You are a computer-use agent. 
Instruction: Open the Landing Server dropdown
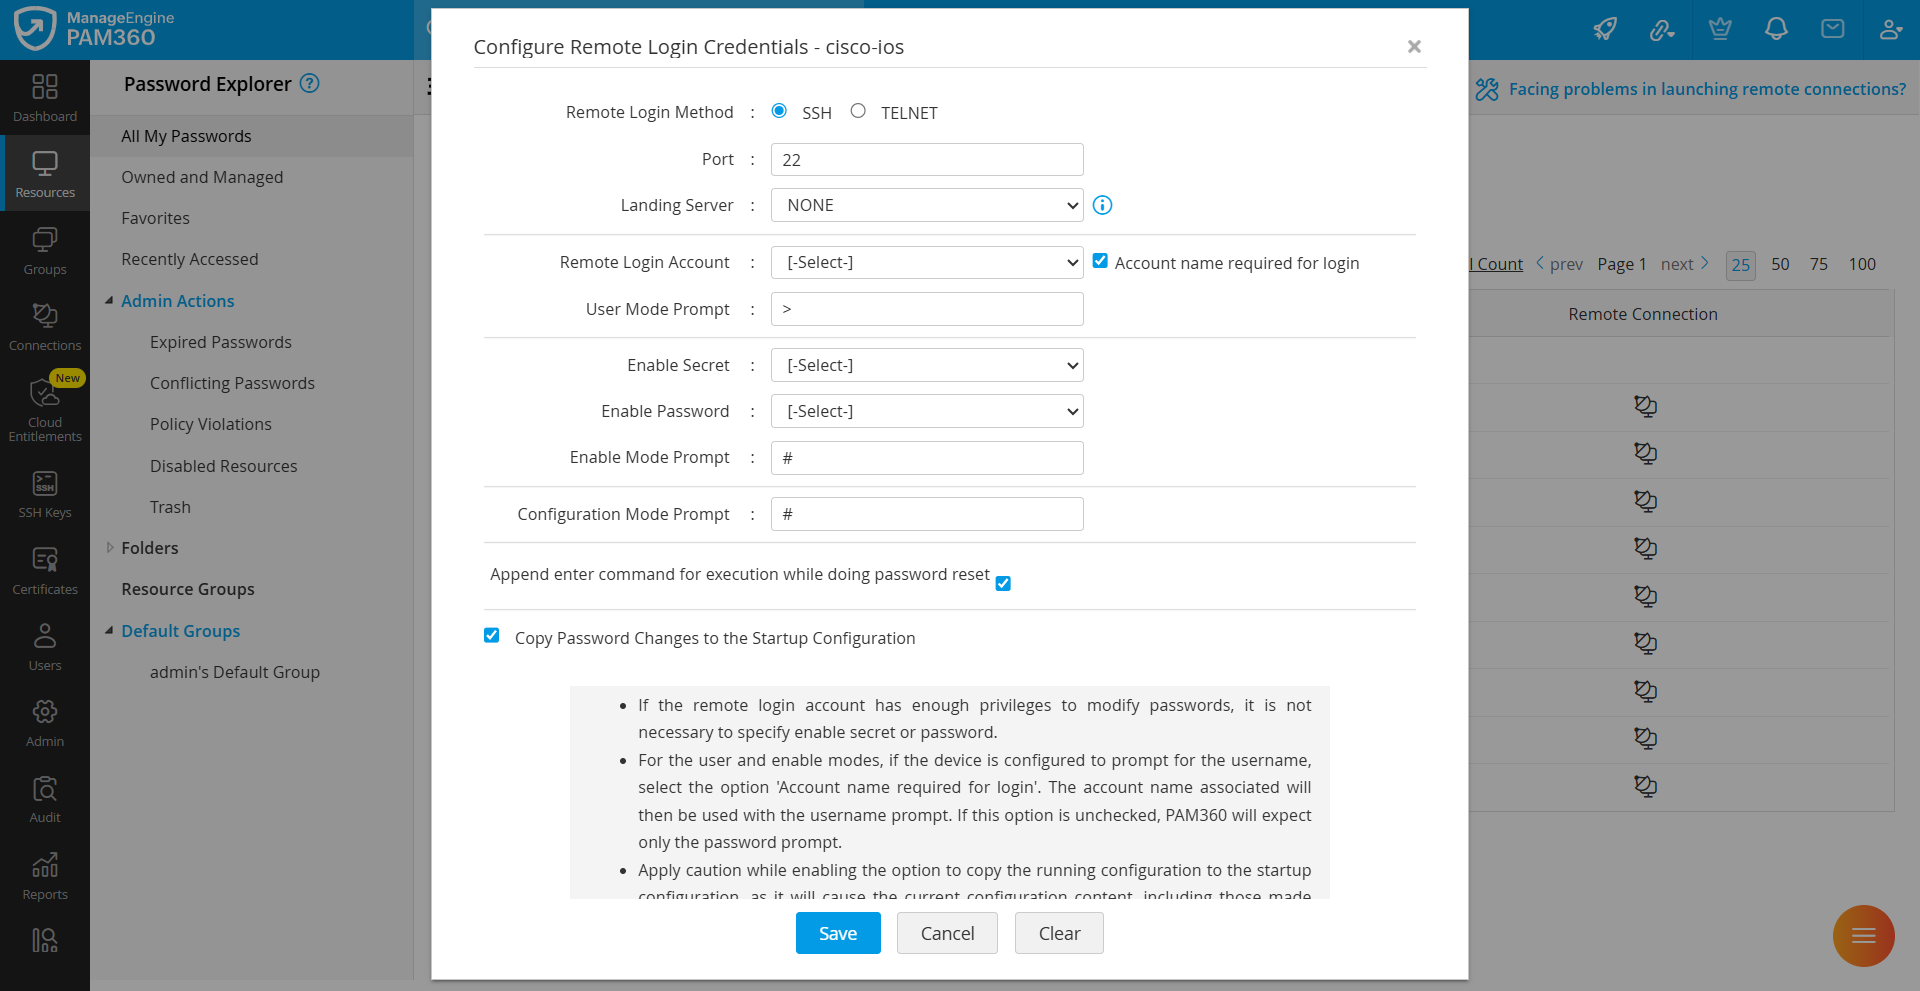pyautogui.click(x=927, y=205)
